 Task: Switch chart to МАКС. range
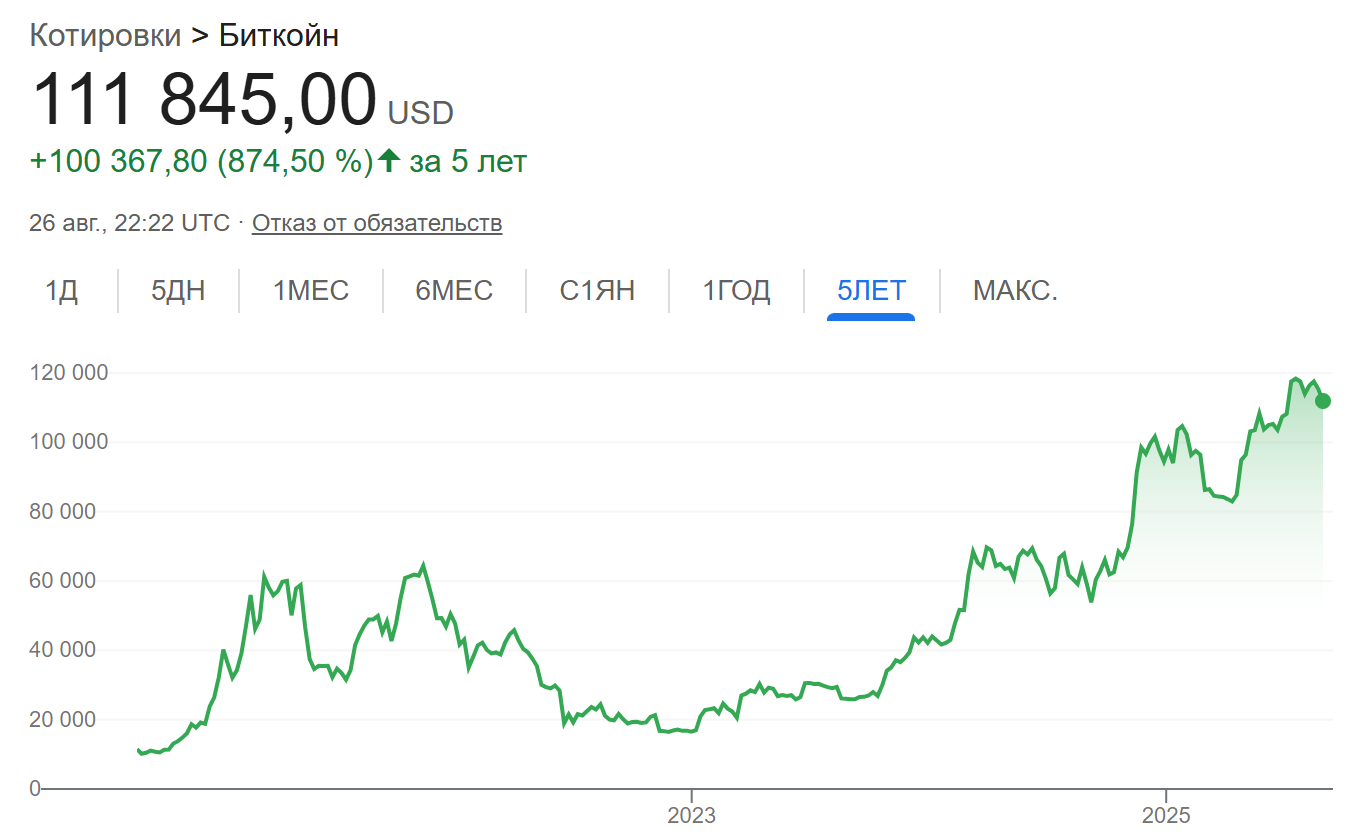1015,291
